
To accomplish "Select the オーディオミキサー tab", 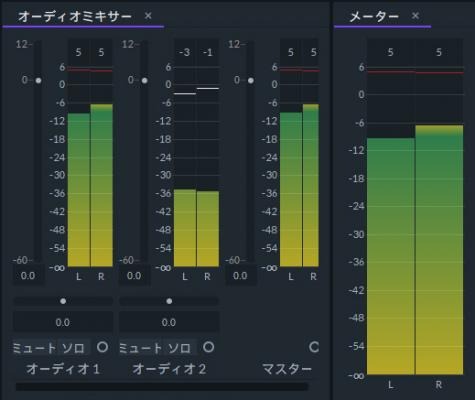I will point(75,16).
